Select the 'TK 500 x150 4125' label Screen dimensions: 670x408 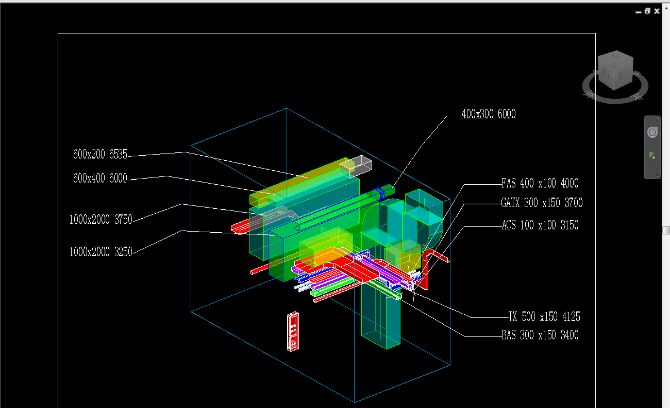544,317
